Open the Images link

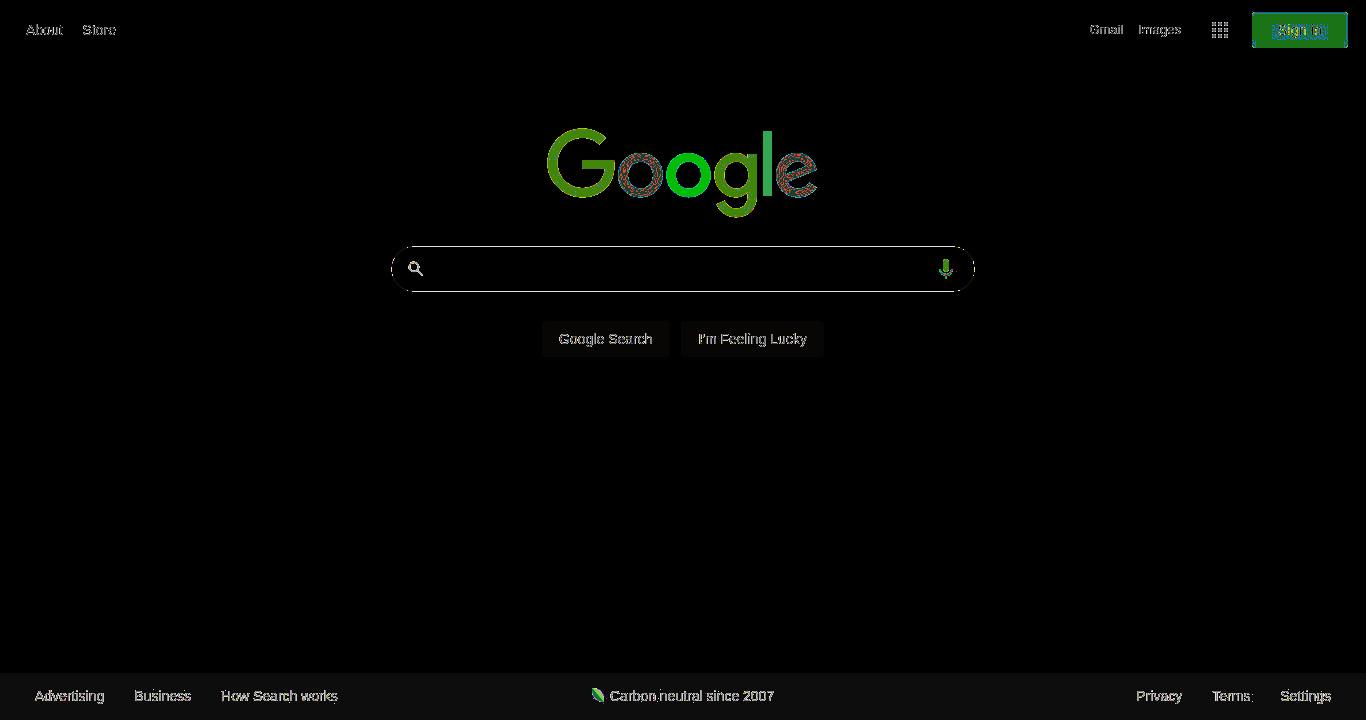1159,30
